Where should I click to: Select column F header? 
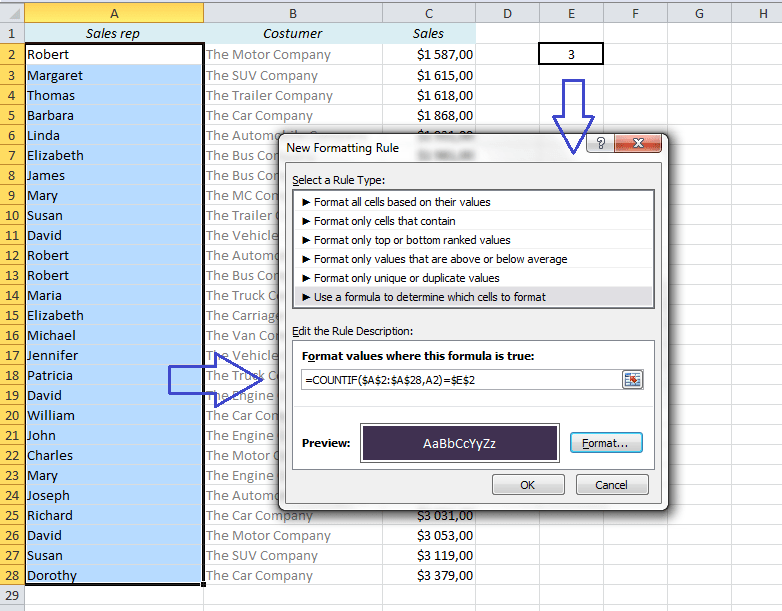[635, 13]
